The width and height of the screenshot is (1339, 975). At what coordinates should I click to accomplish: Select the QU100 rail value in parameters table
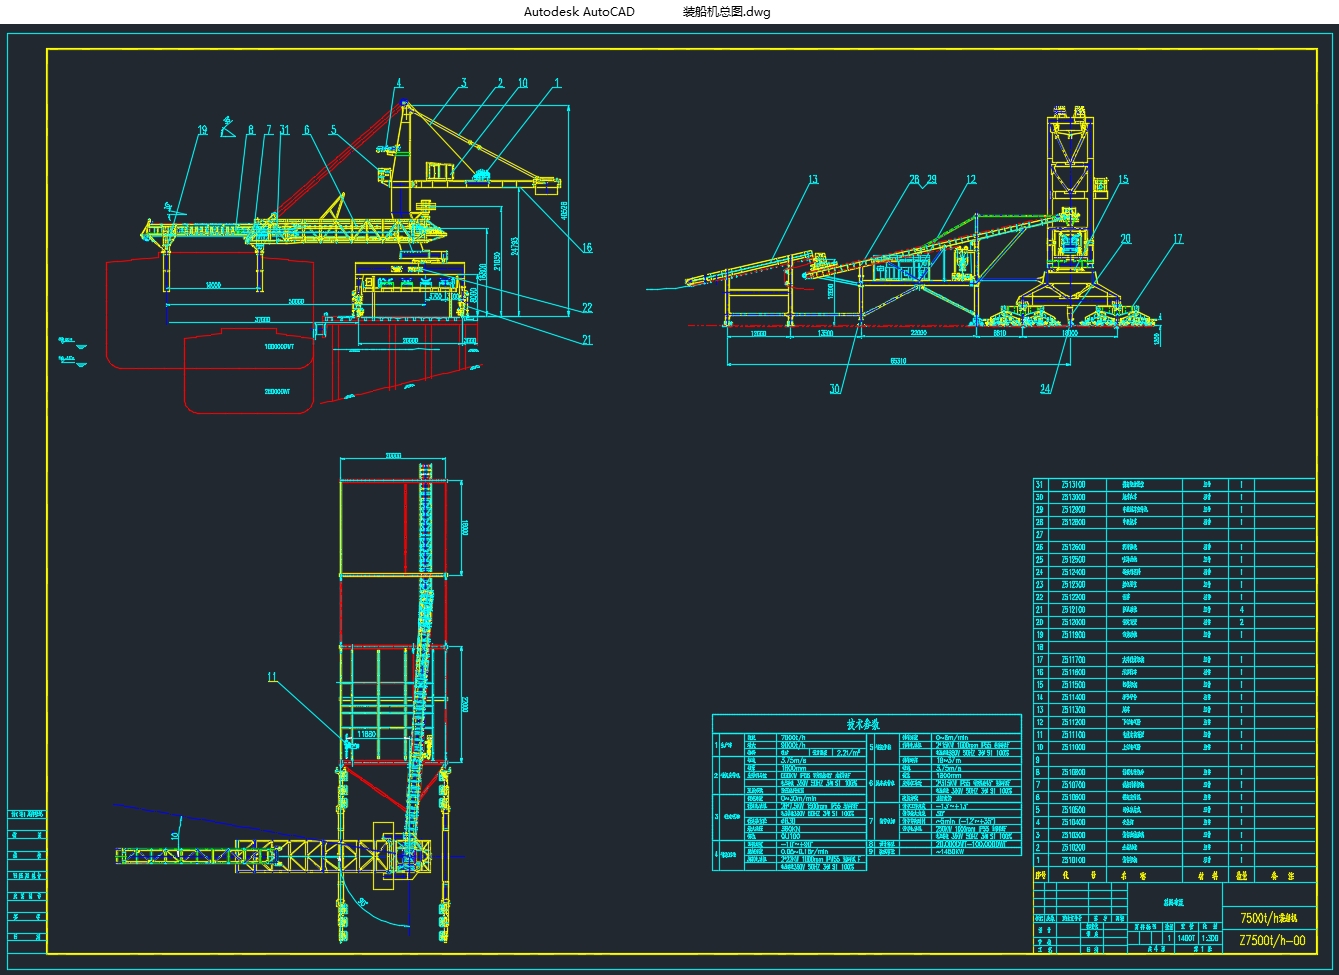[790, 836]
